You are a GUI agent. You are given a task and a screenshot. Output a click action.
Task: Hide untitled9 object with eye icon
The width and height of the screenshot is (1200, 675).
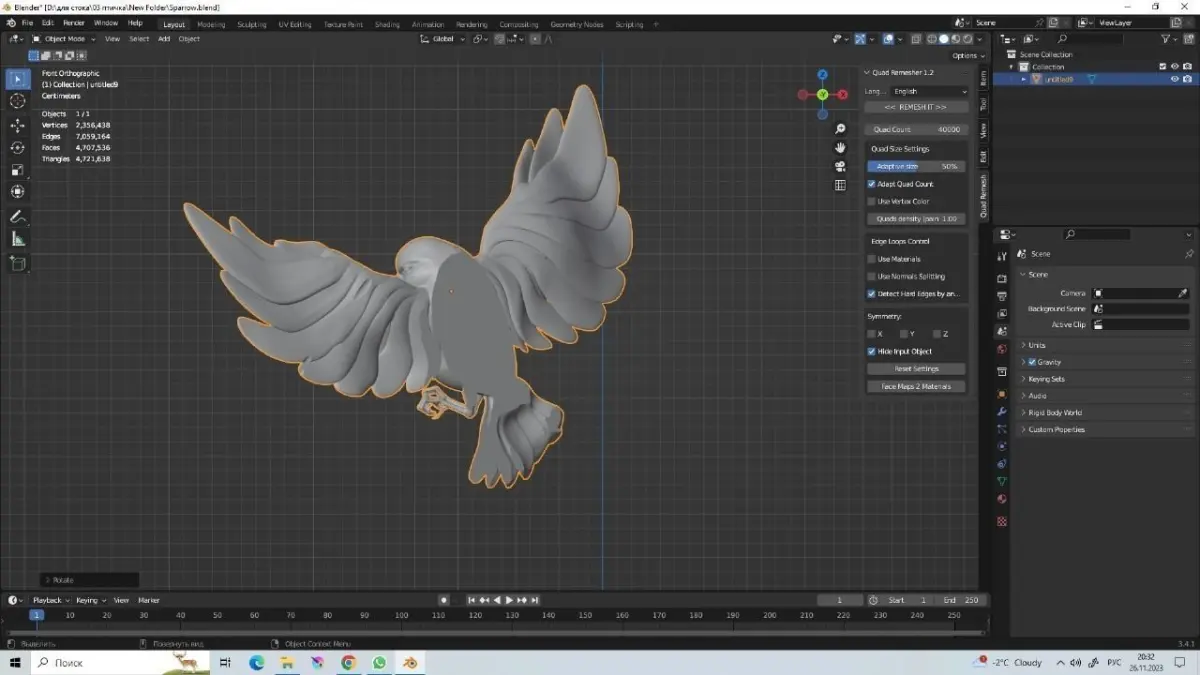pyautogui.click(x=1175, y=79)
